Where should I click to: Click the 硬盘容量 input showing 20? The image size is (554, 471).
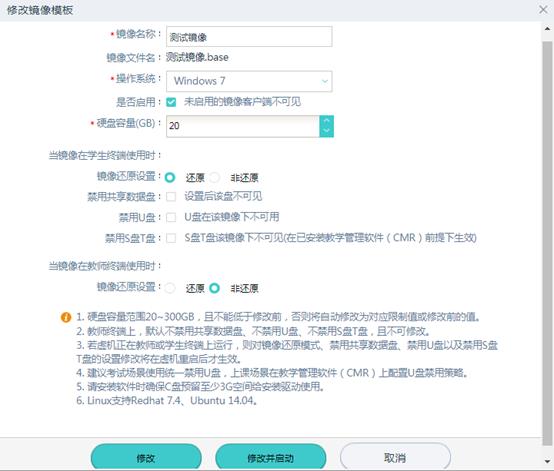243,126
